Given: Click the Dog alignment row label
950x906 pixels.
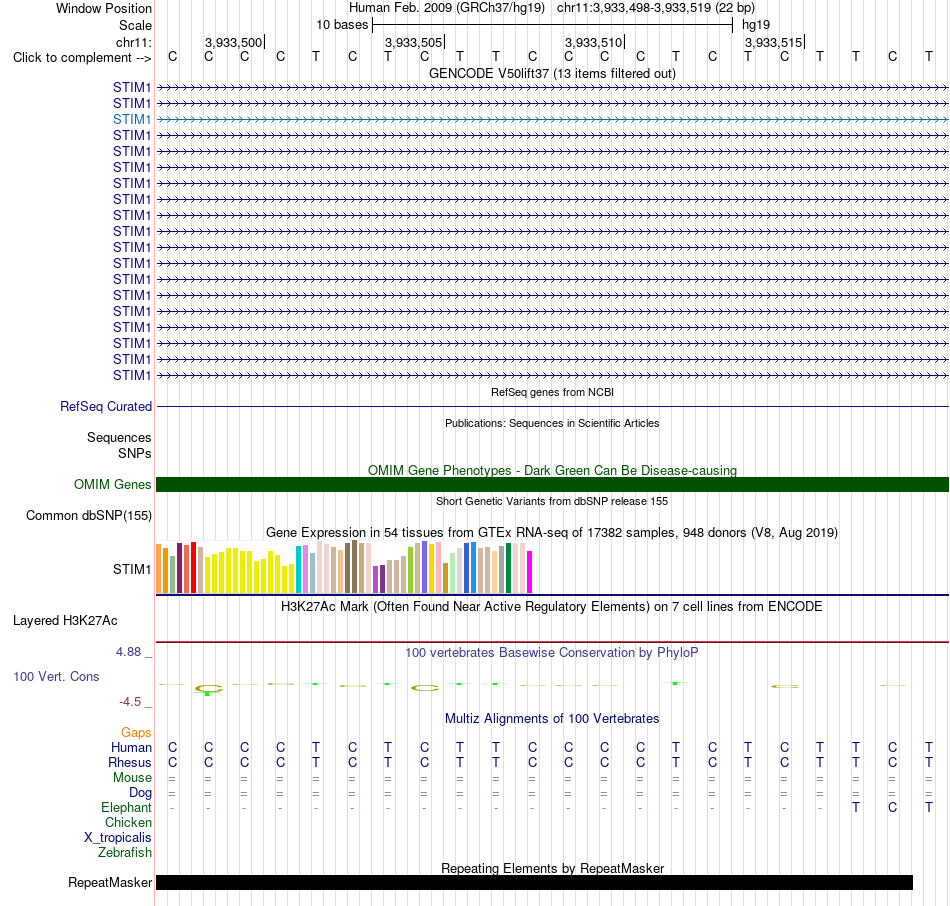Looking at the screenshot, I should tap(140, 793).
